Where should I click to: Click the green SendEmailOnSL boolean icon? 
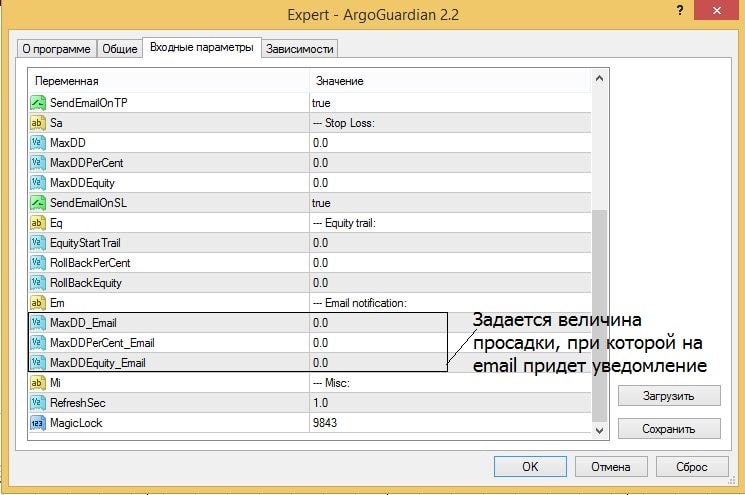38,203
